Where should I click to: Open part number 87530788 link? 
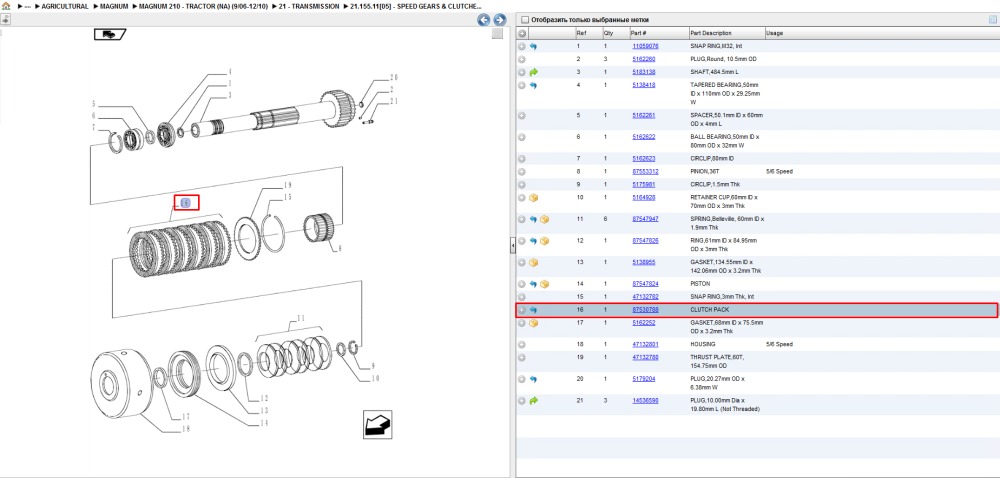[x=645, y=310]
